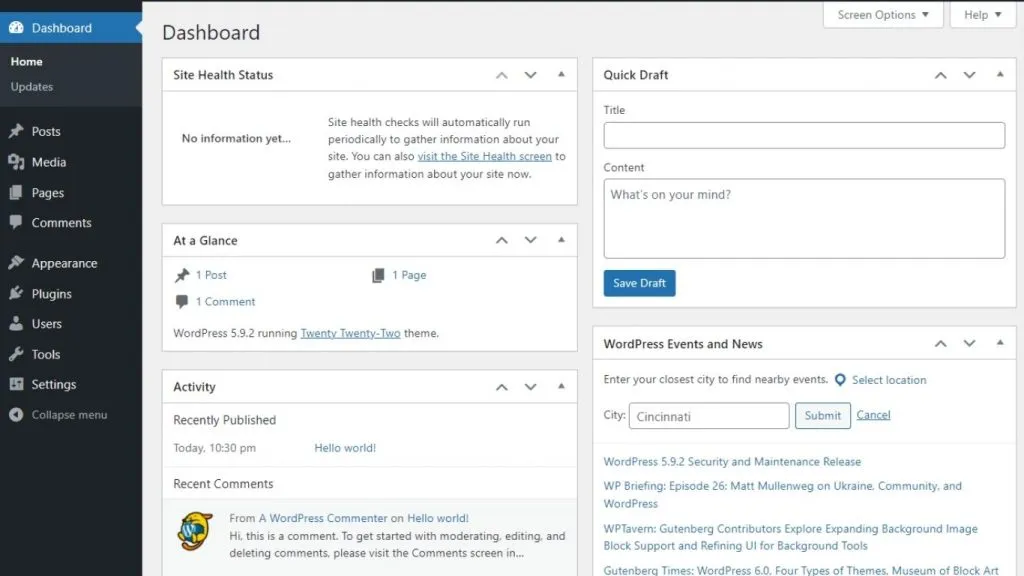Click the Users person icon
The width and height of the screenshot is (1024, 576).
click(16, 324)
